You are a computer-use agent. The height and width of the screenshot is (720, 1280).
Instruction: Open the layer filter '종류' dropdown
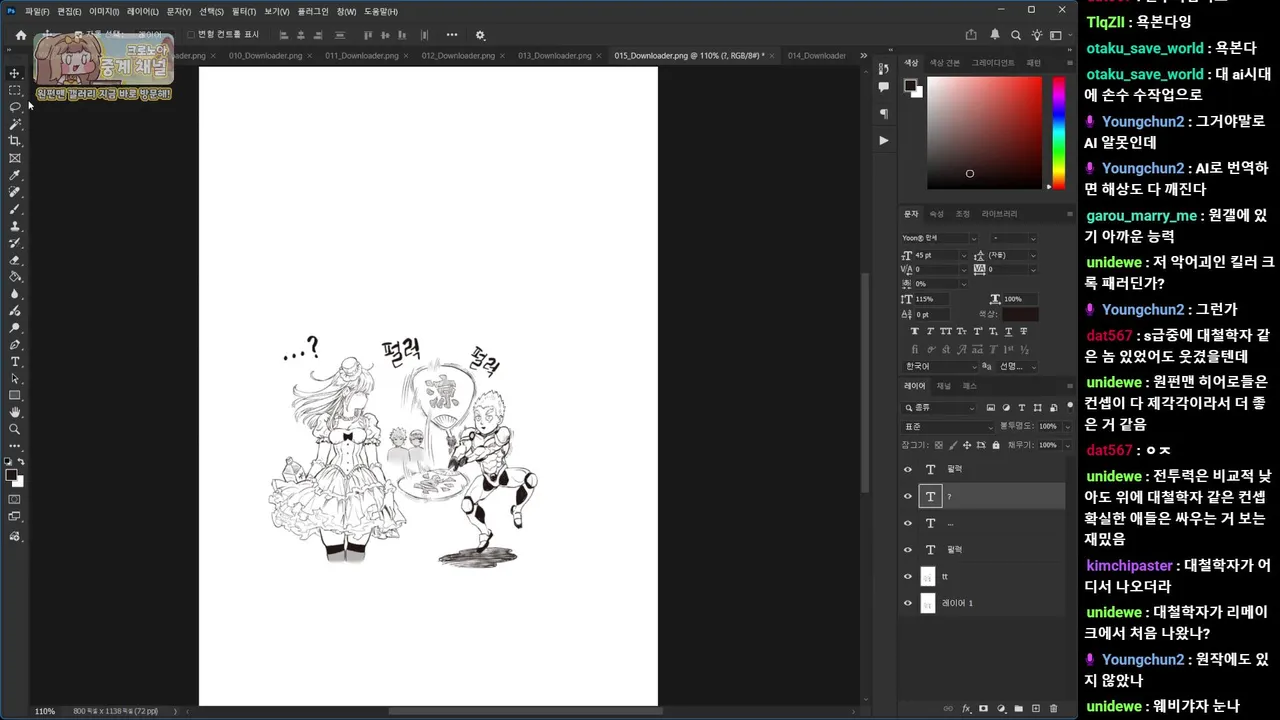(939, 408)
